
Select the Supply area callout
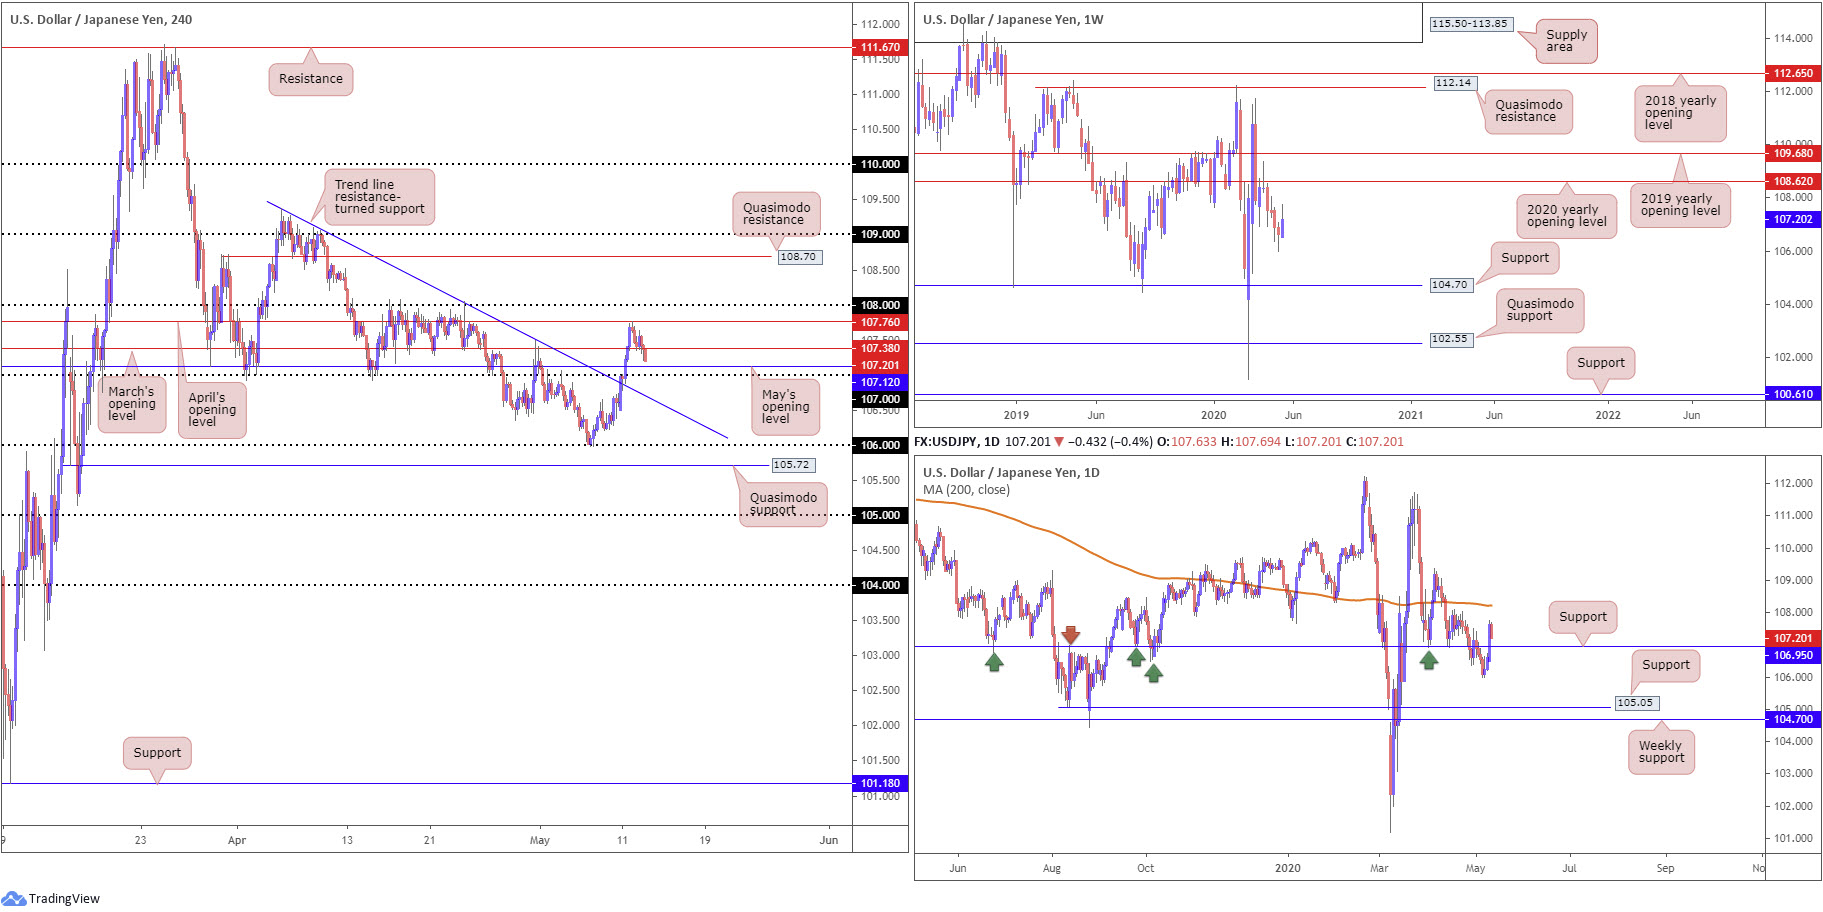1566,41
